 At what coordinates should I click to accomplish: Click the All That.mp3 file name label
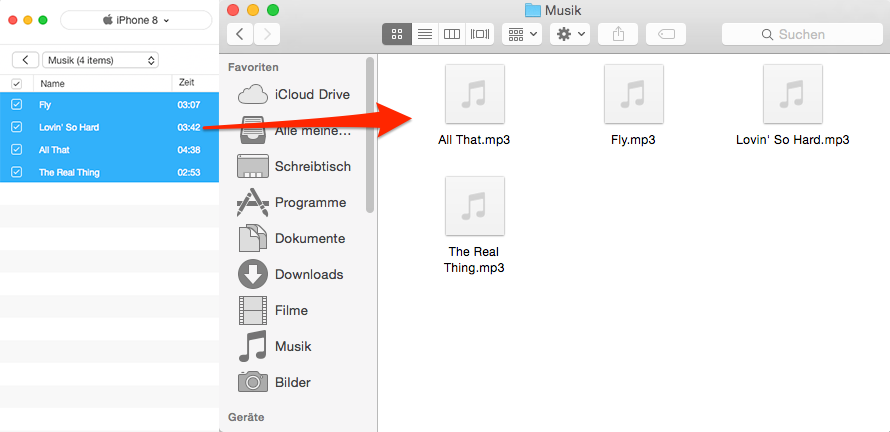[474, 140]
